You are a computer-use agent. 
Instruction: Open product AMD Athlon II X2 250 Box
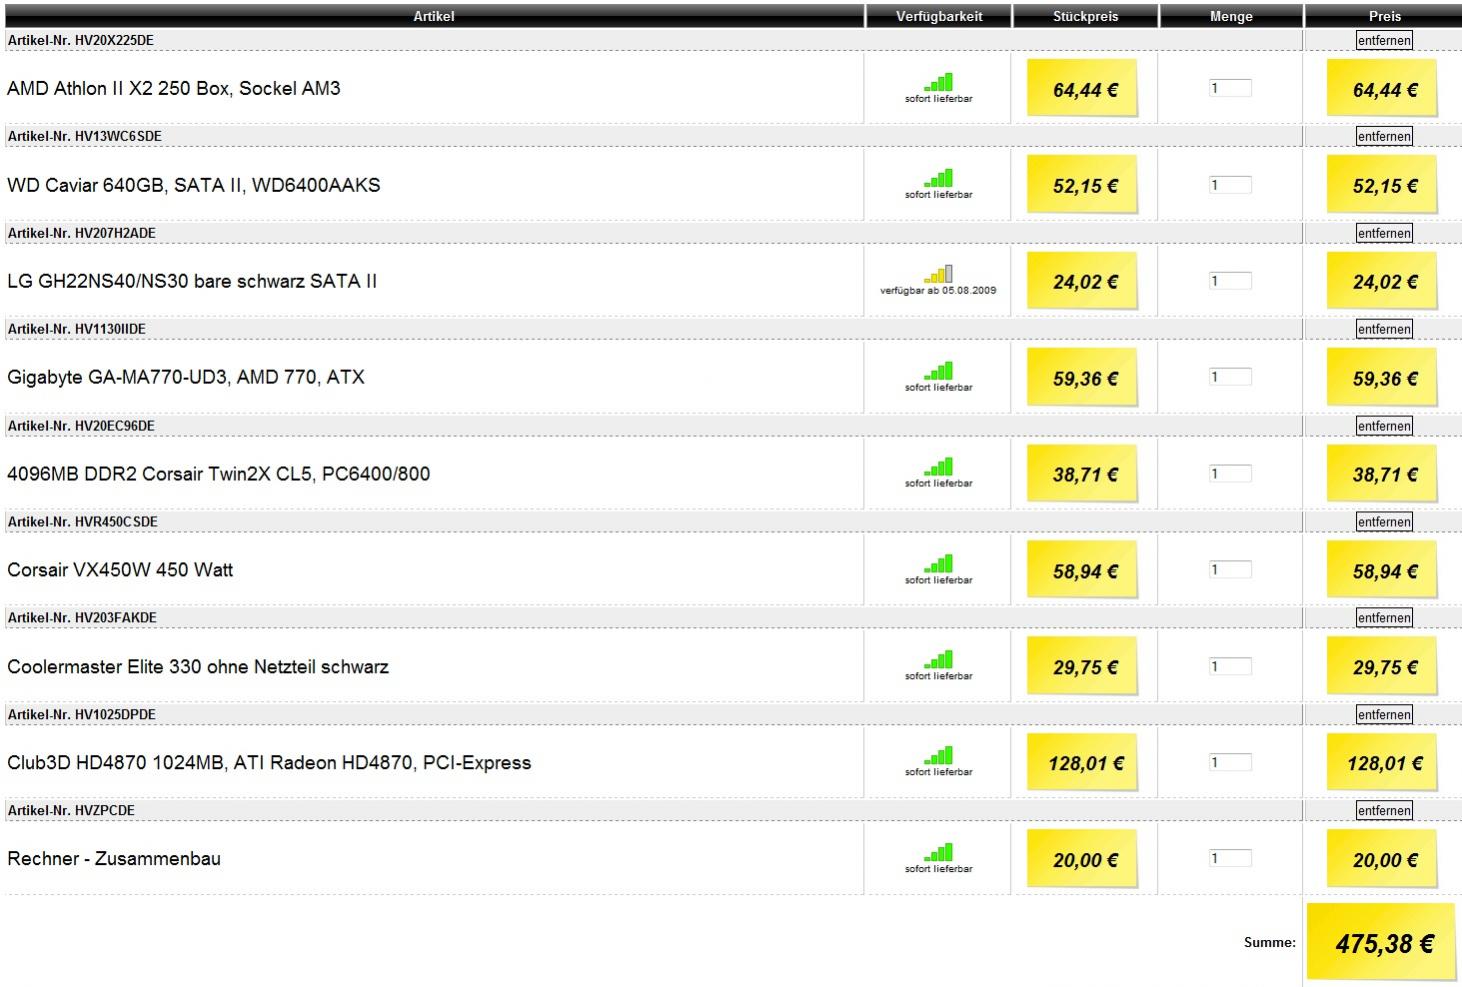tap(174, 88)
